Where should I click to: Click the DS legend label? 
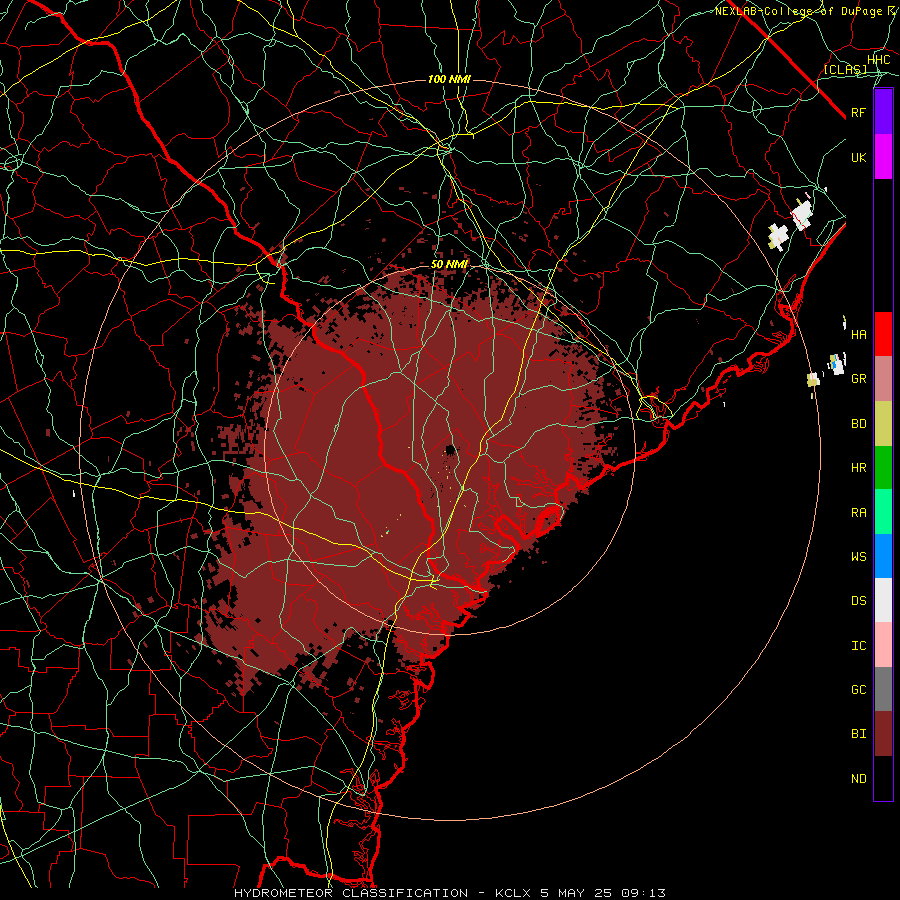pos(859,601)
